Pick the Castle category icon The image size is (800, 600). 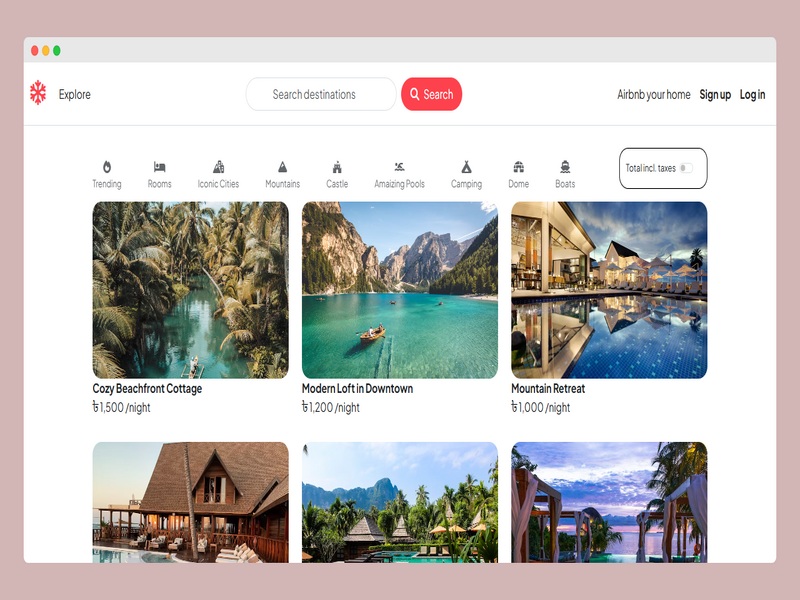[x=337, y=167]
